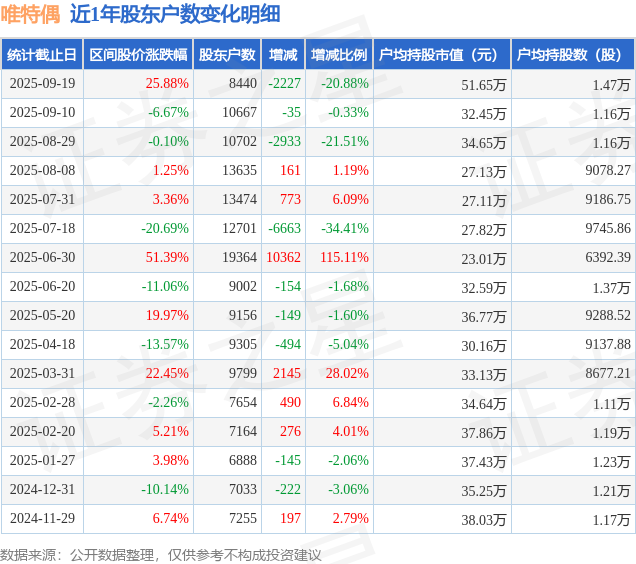The width and height of the screenshot is (636, 564).
Task: Click date cell 2025-06-30
Action: pyautogui.click(x=43, y=257)
